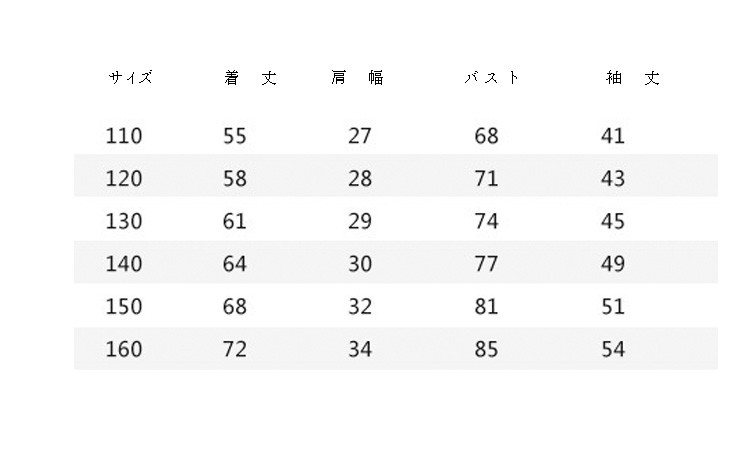Click 袖丈 value 41 for size 110
This screenshot has width=750, height=456.
pos(613,136)
